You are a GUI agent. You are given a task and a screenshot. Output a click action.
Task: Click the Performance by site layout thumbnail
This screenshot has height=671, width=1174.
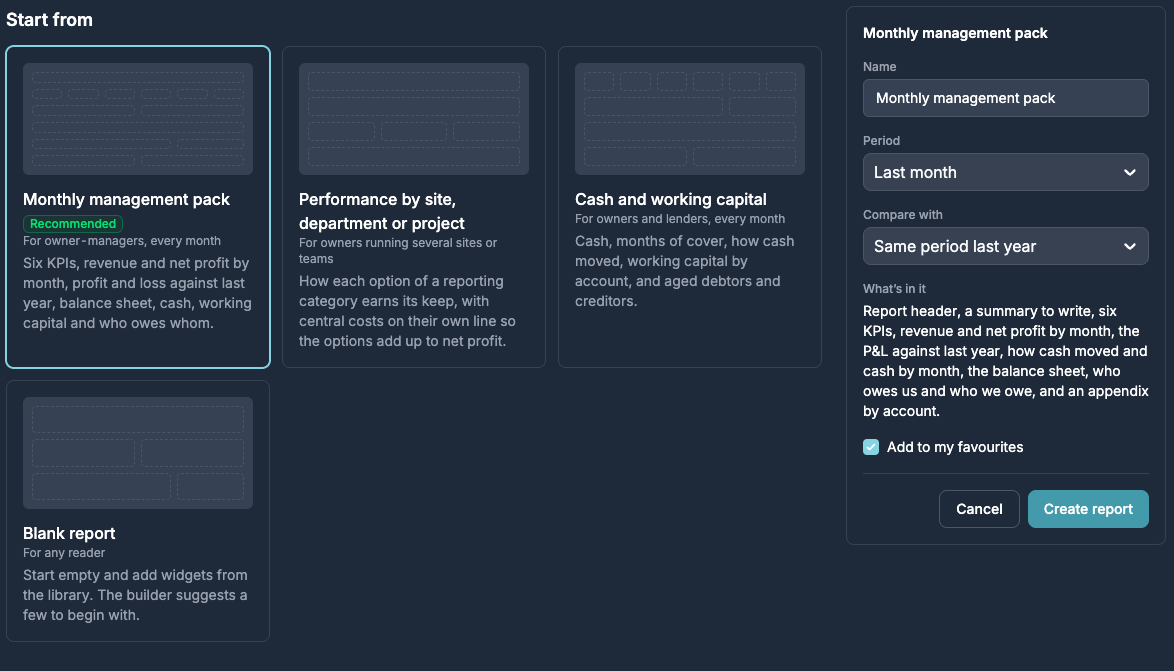pos(414,119)
